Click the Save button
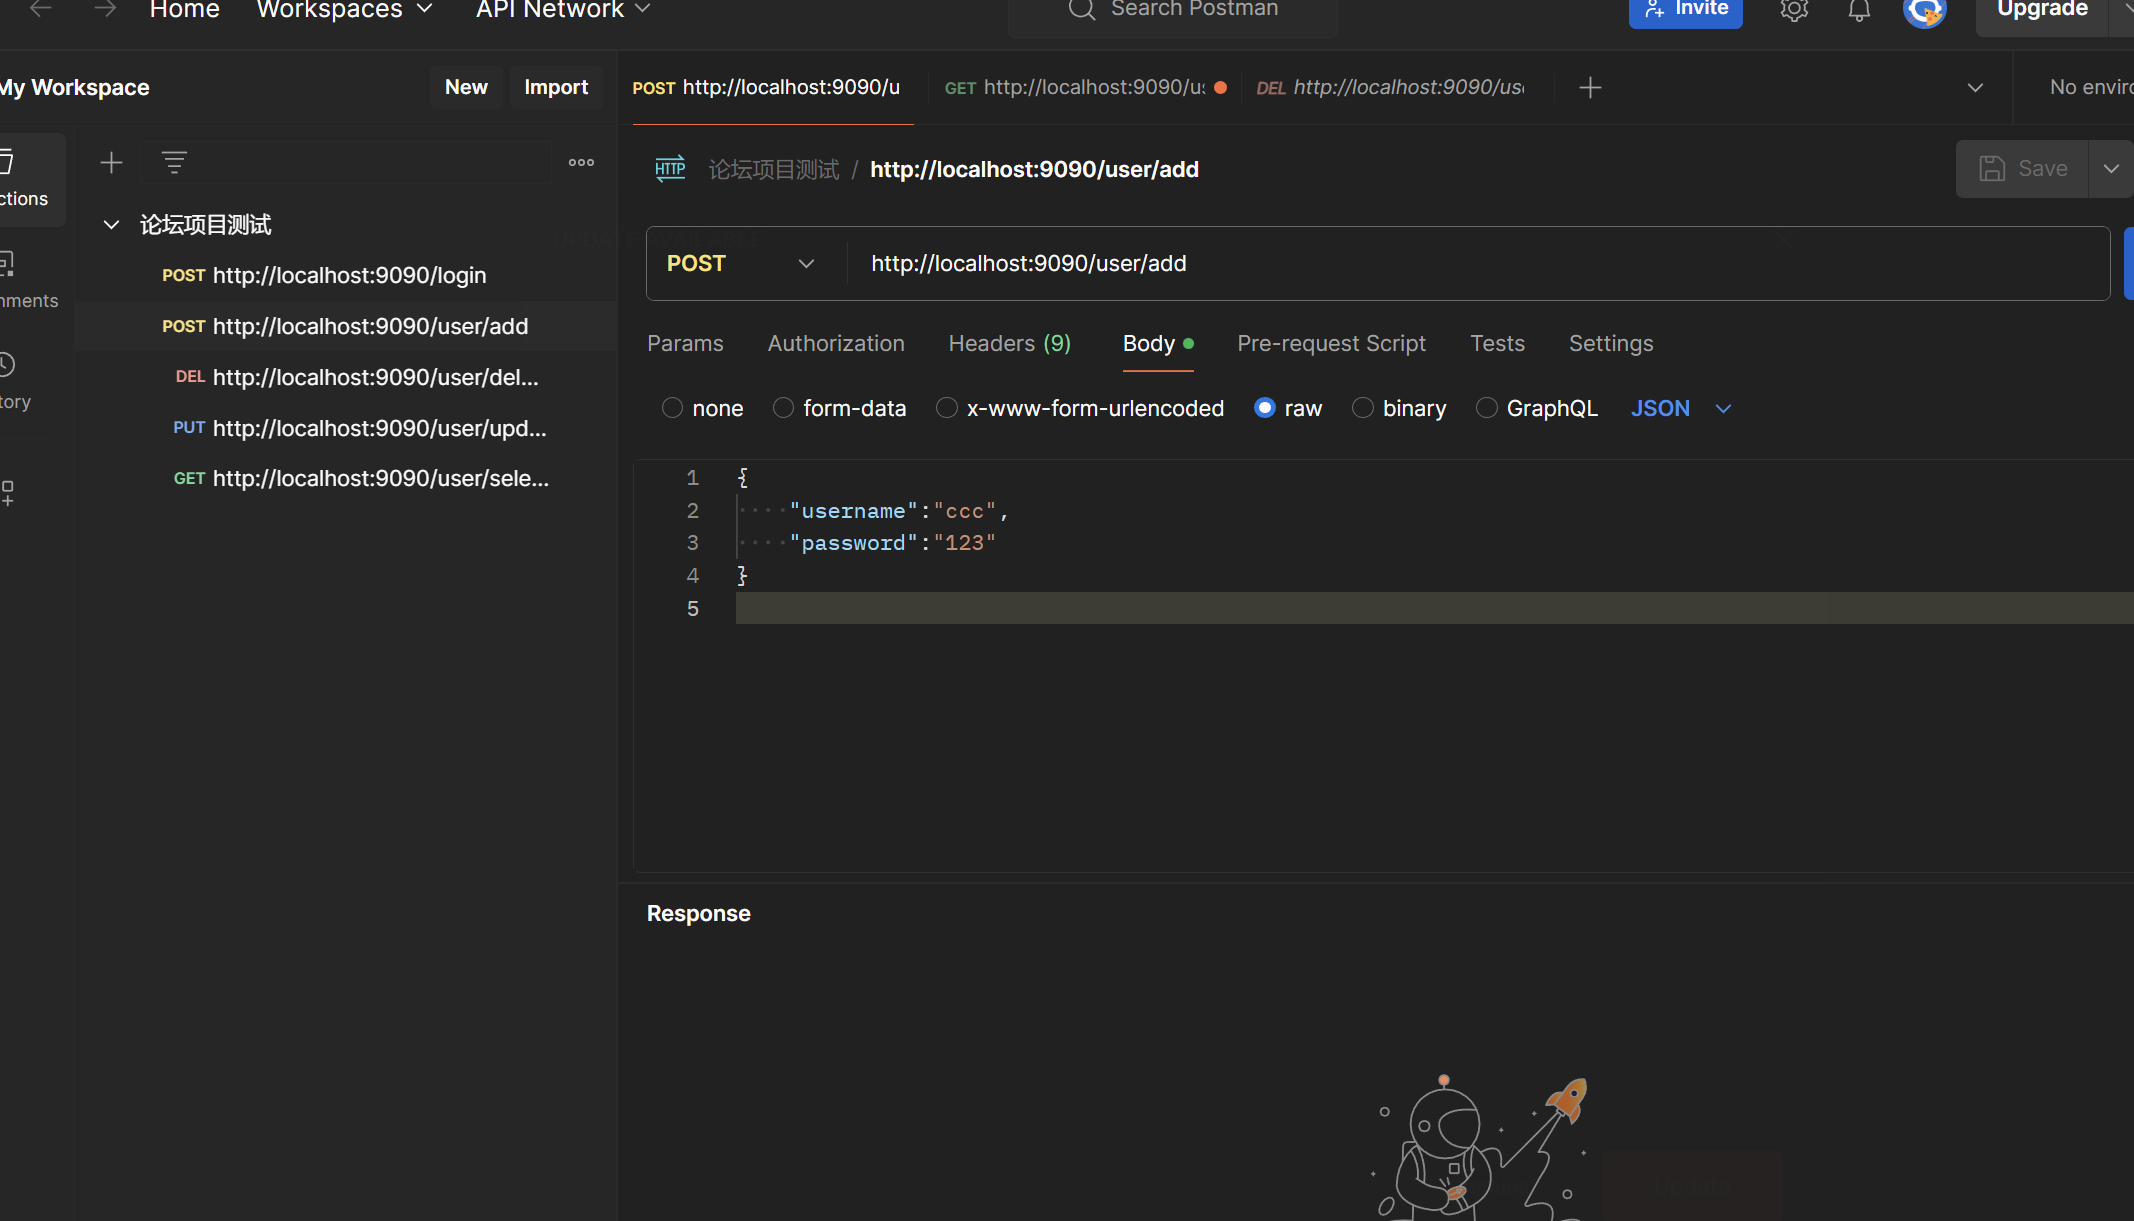This screenshot has width=2134, height=1221. (2022, 169)
